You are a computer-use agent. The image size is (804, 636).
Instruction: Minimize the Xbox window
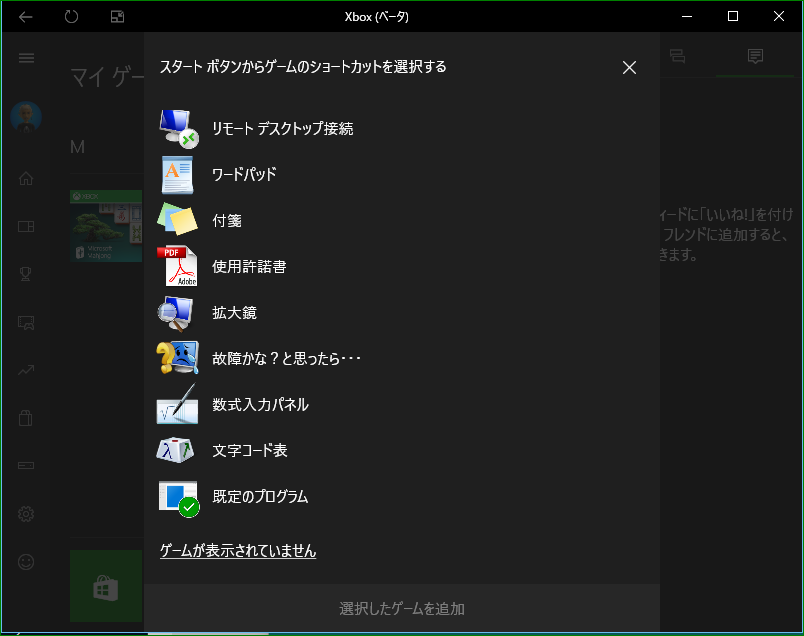pyautogui.click(x=687, y=16)
